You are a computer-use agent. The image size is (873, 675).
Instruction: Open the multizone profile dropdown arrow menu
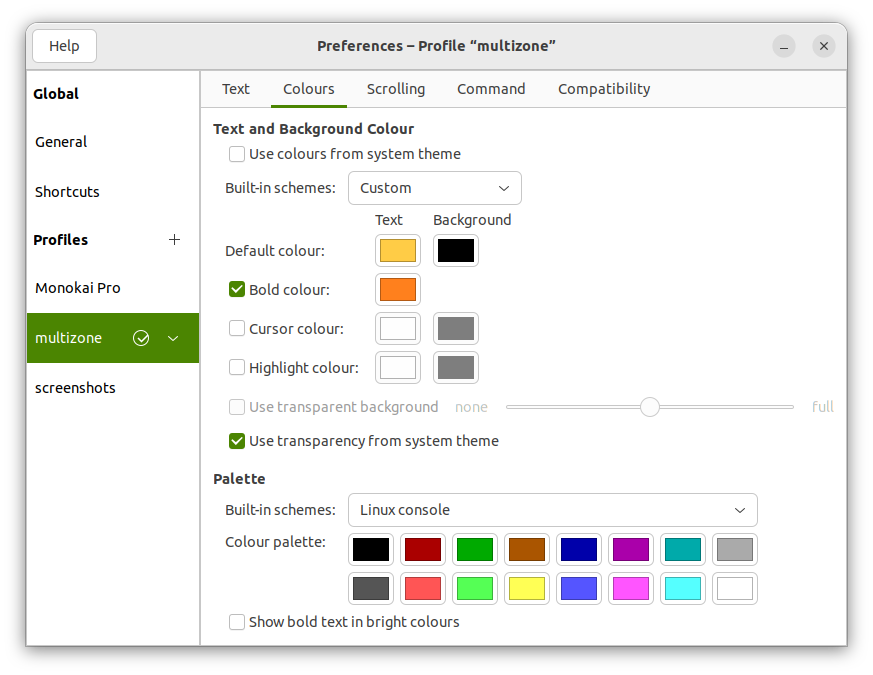coord(173,338)
